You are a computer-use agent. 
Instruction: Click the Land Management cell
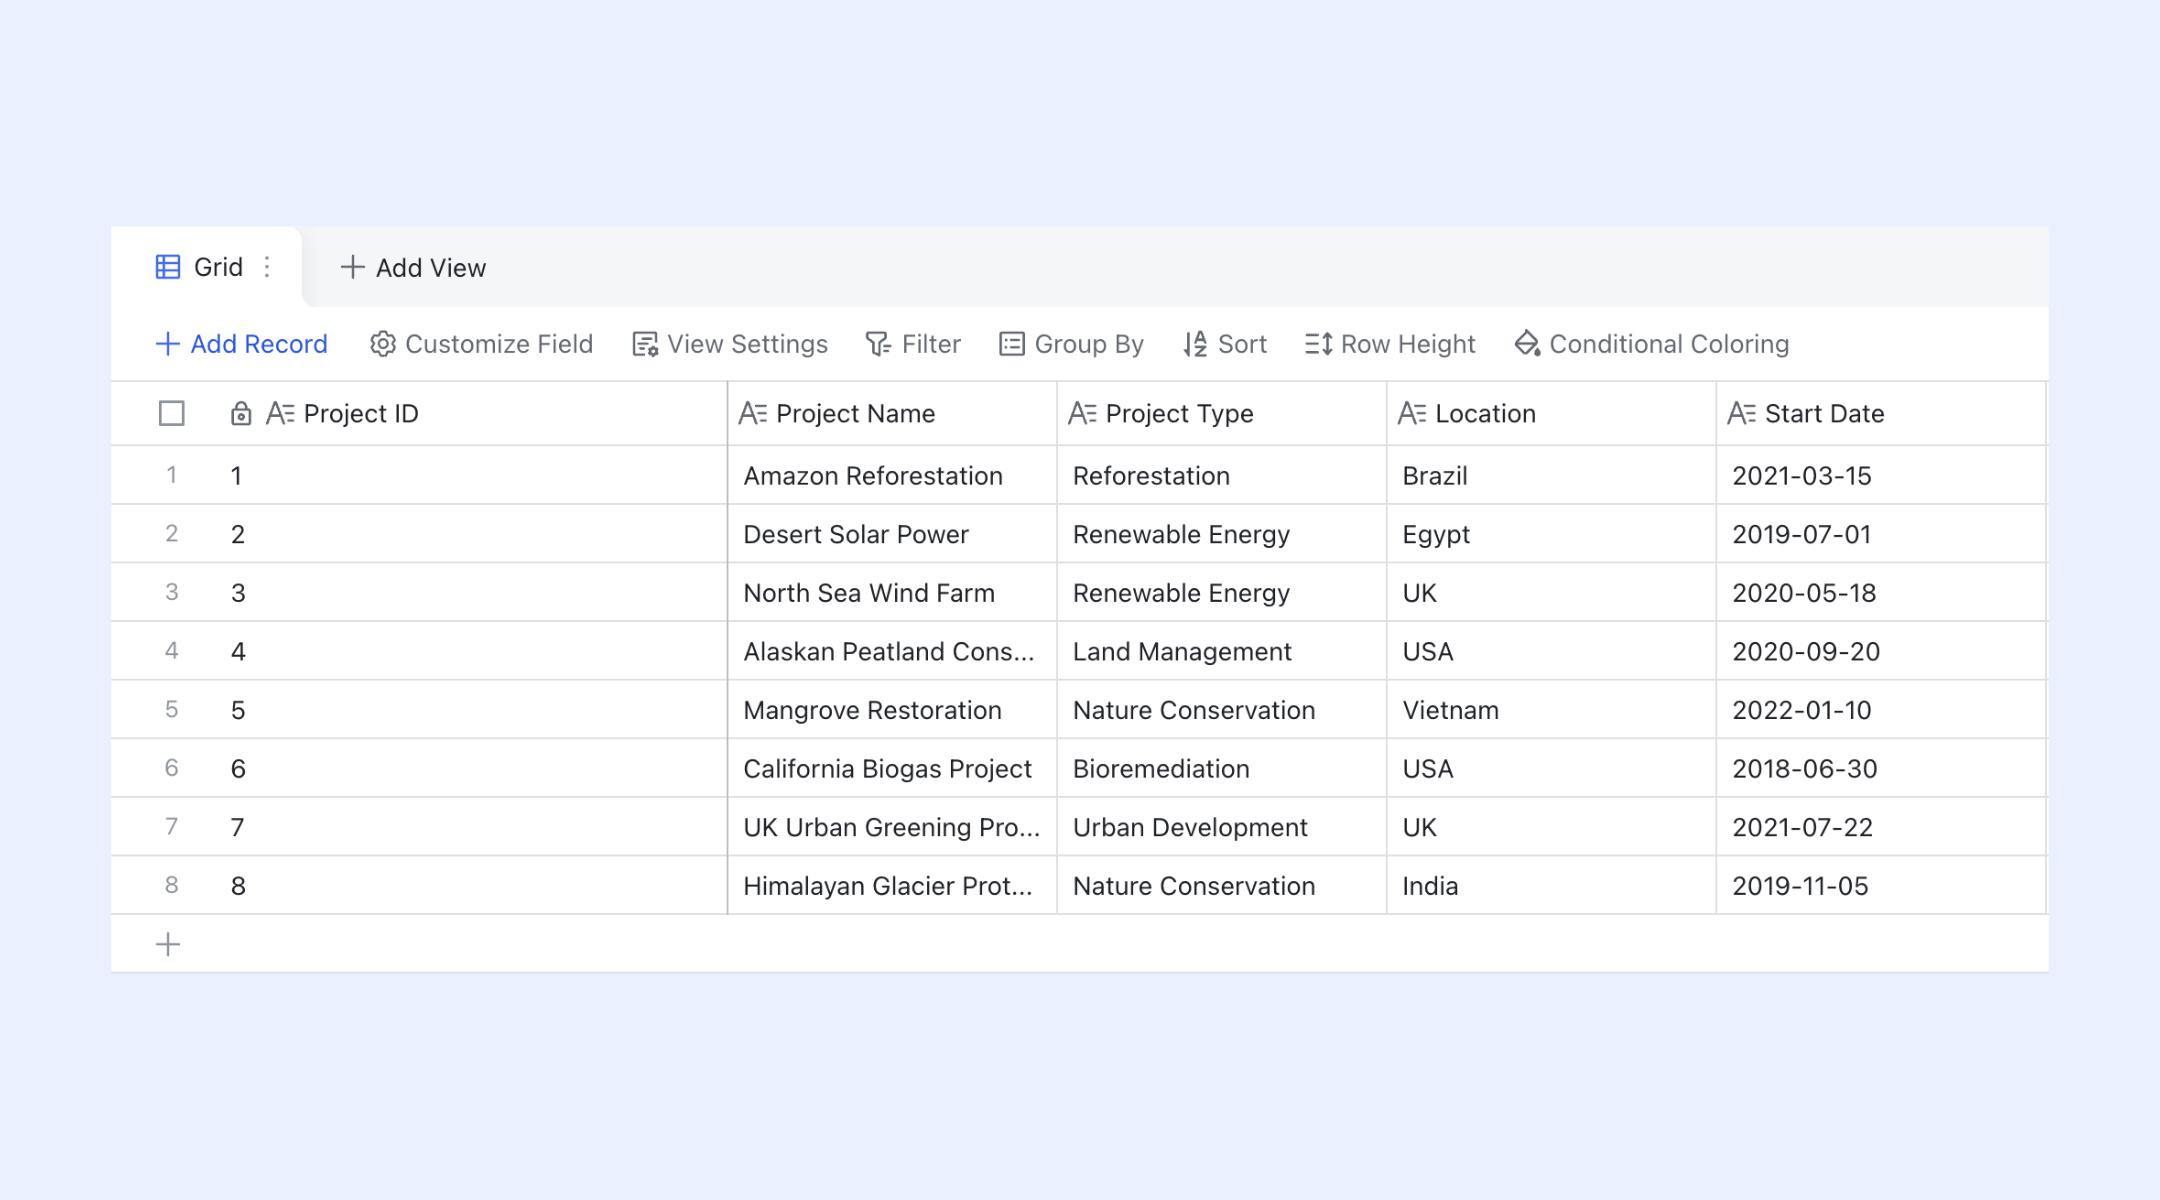tap(1222, 651)
